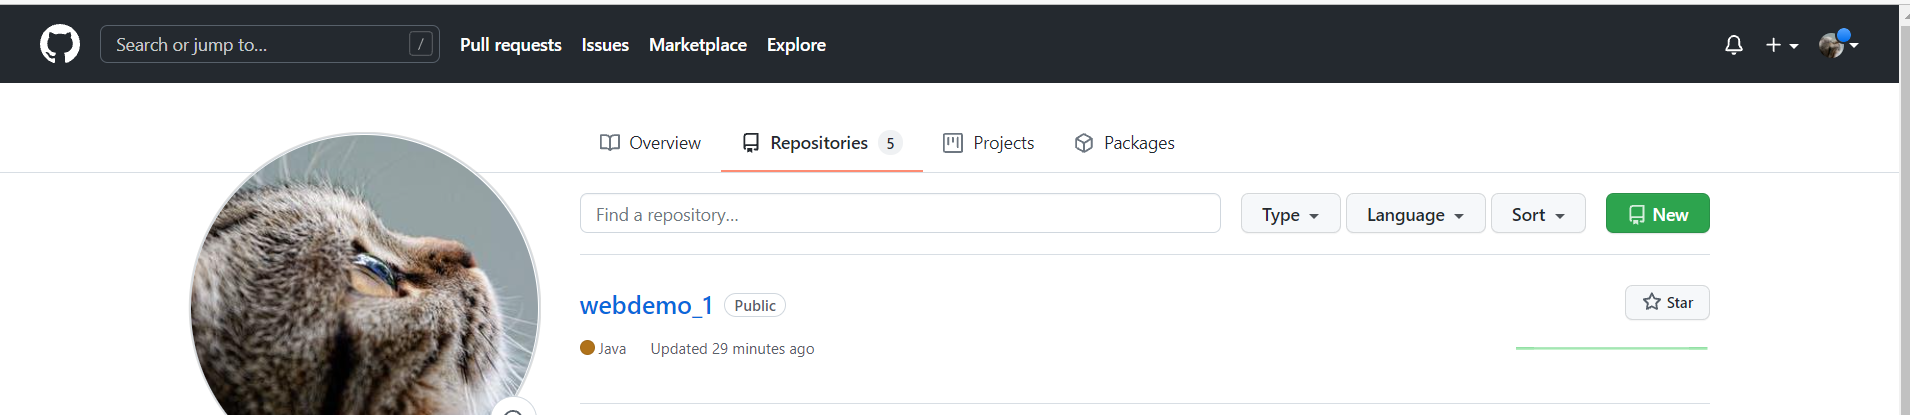Click the Public badge on webdemo_1
The height and width of the screenshot is (415, 1910).
click(x=755, y=305)
